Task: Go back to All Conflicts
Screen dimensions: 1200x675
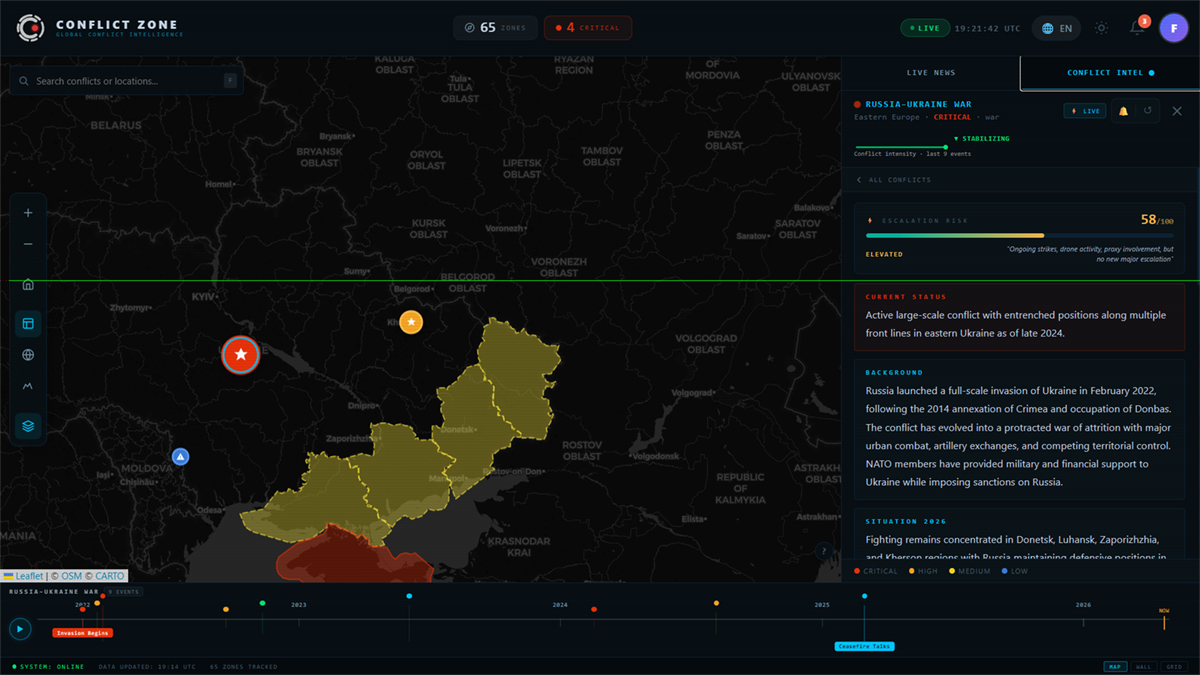Action: (x=893, y=180)
